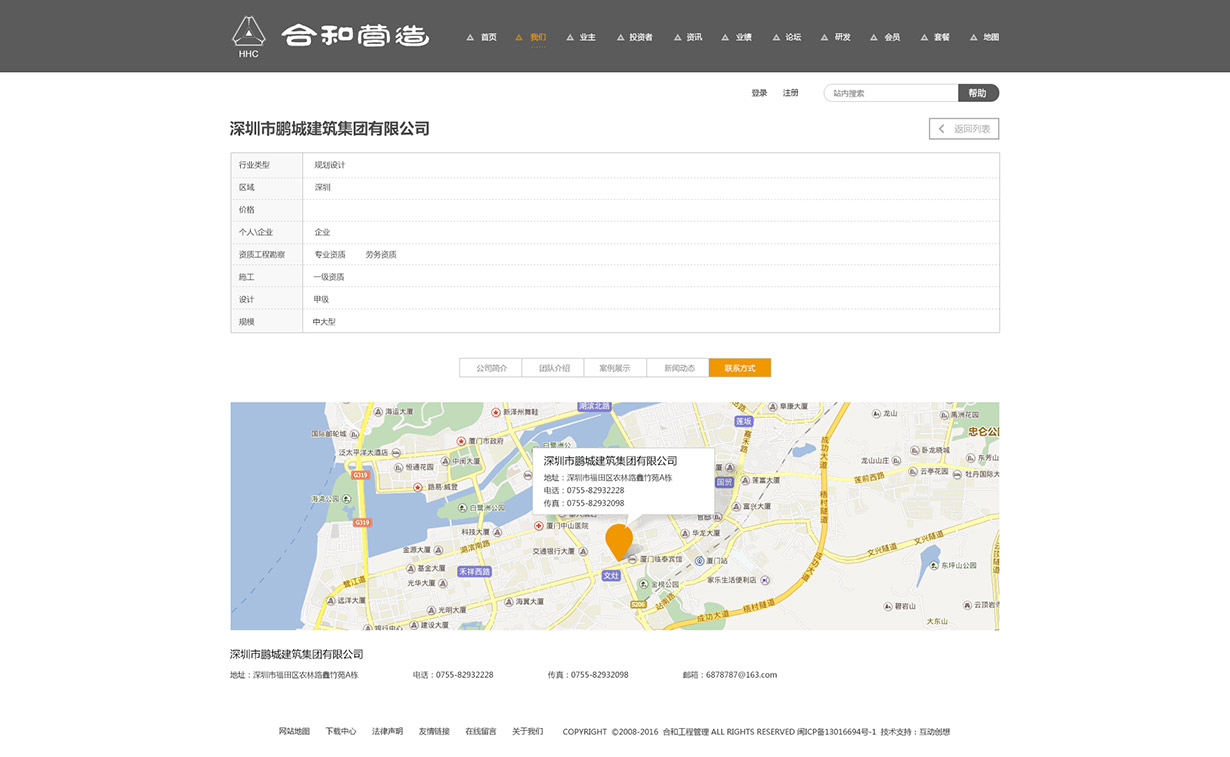Open the 地图 navigation item
1230x757 pixels.
pyautogui.click(x=991, y=38)
